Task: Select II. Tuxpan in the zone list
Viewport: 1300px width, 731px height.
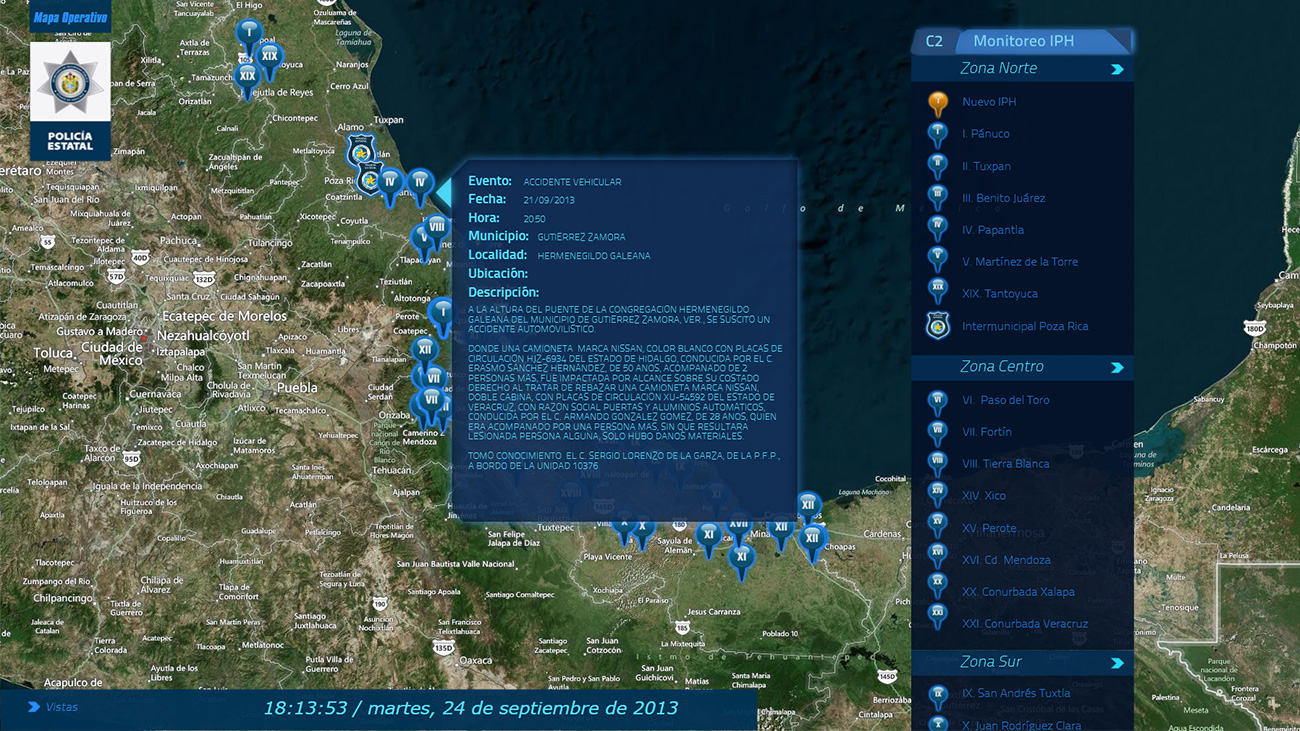Action: tap(986, 166)
